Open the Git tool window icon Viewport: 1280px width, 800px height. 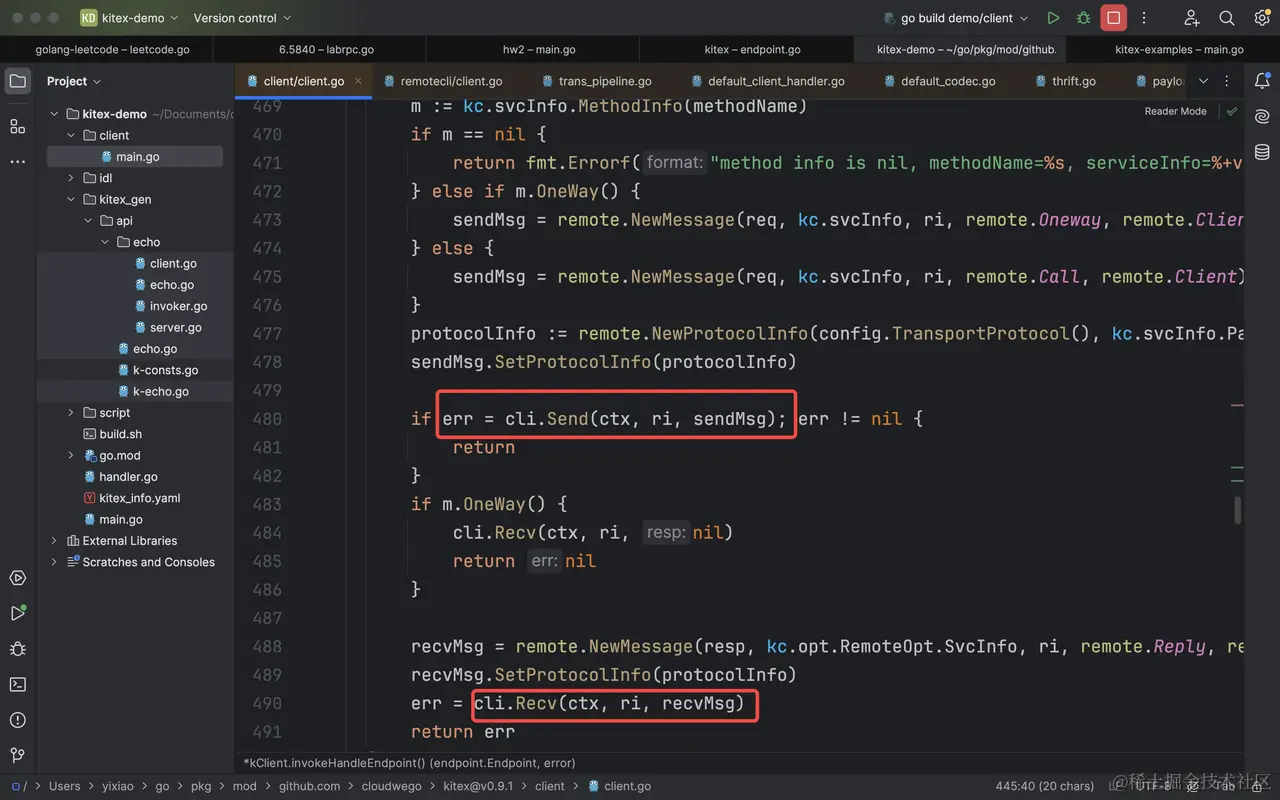pos(17,755)
